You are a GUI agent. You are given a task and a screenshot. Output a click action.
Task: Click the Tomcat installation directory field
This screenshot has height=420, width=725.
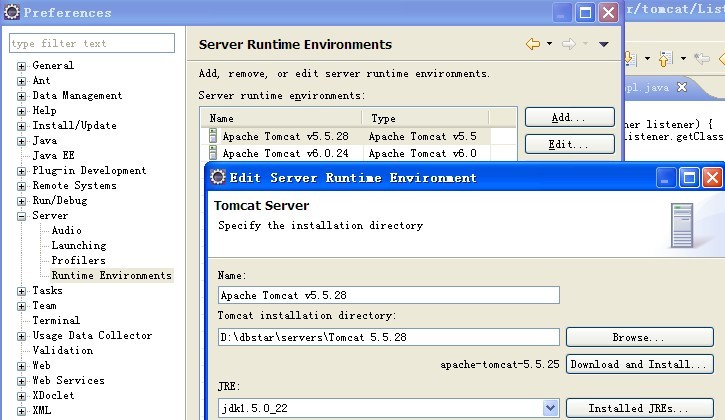389,337
